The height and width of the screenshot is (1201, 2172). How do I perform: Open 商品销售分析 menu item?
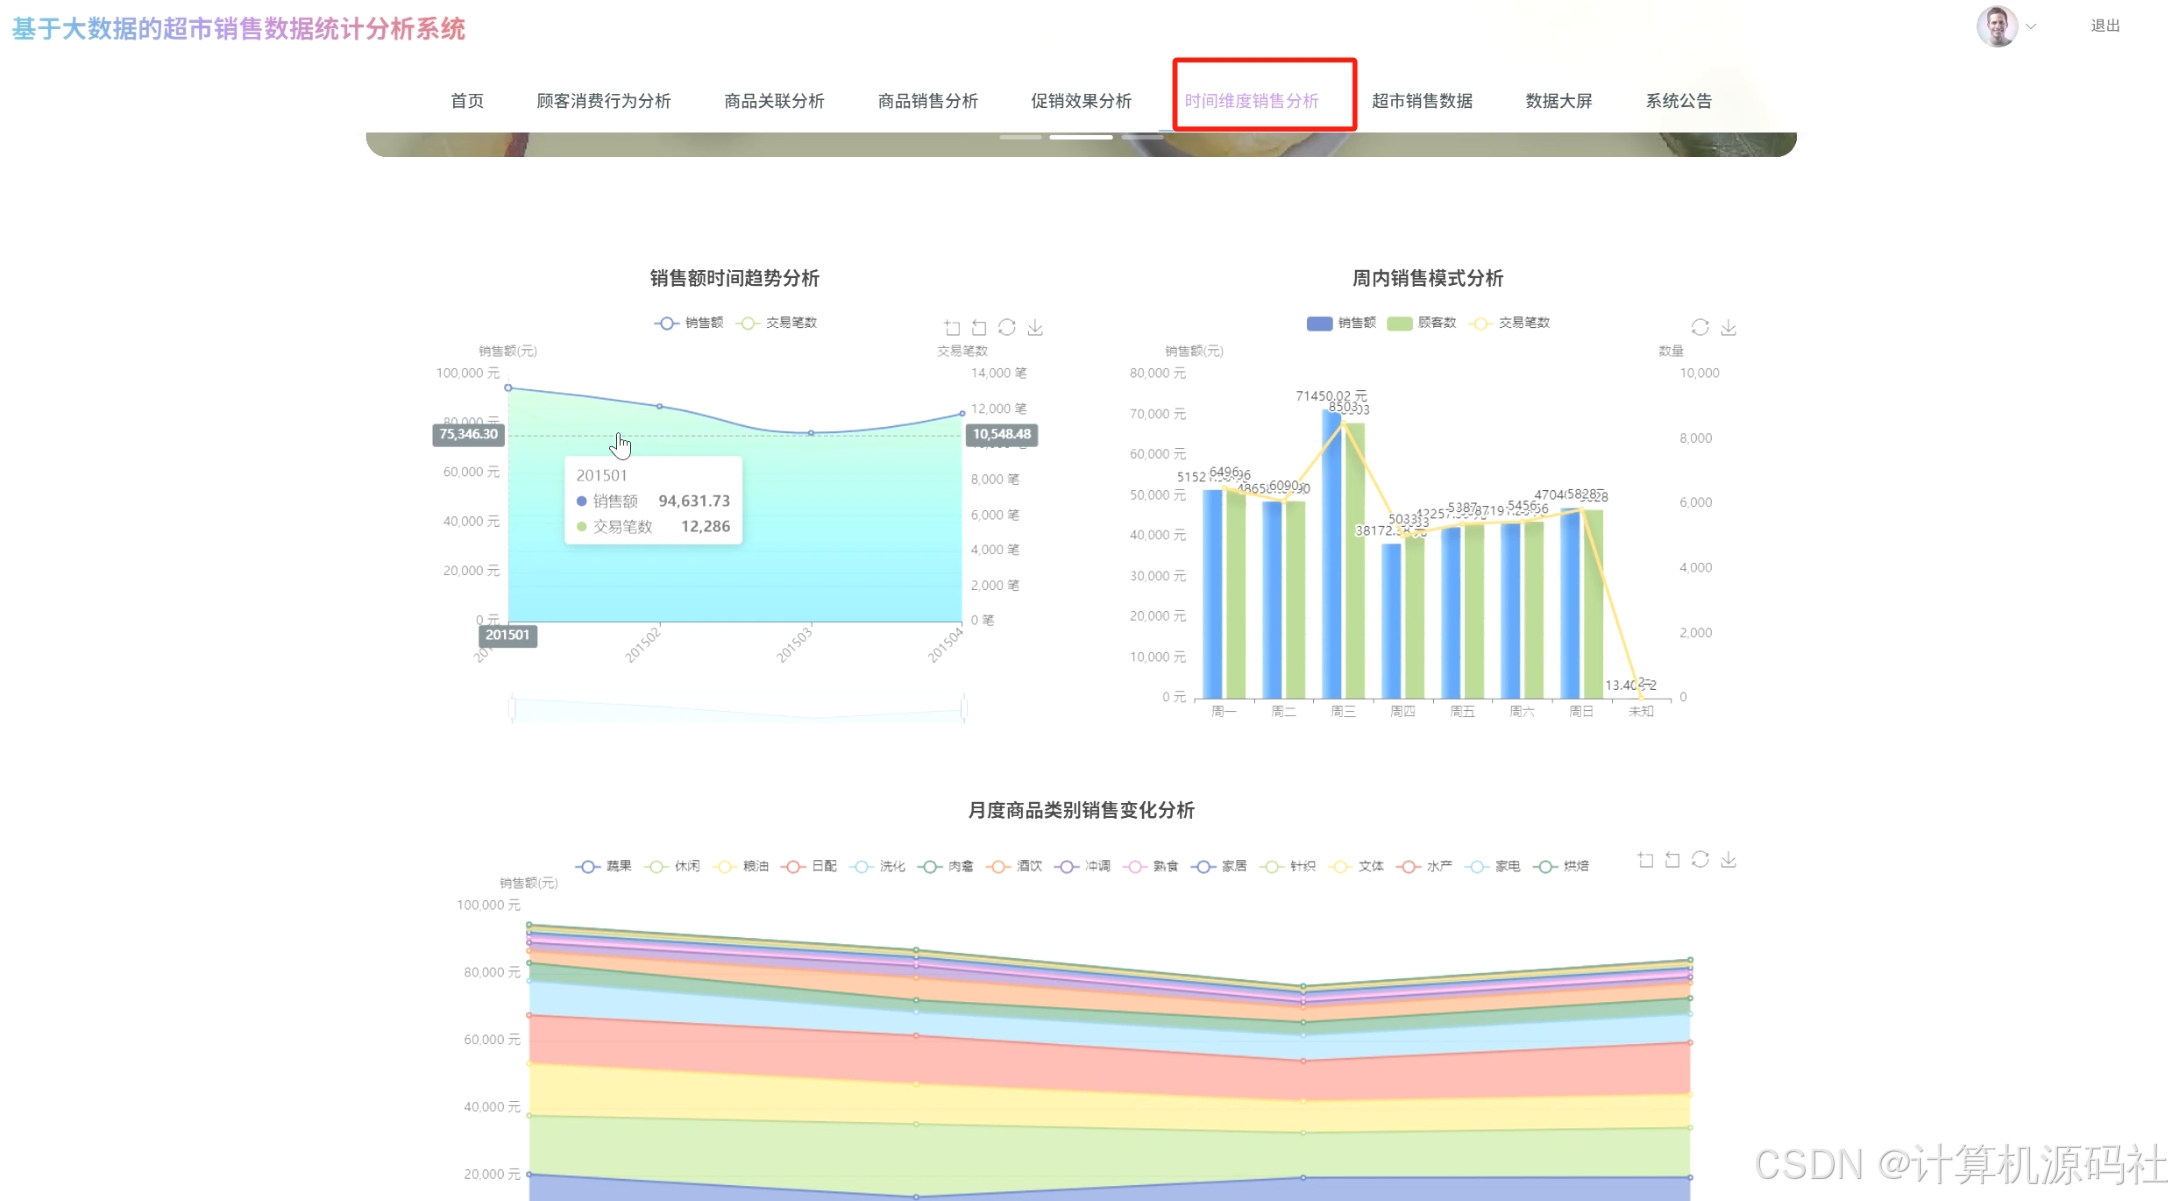pos(928,100)
